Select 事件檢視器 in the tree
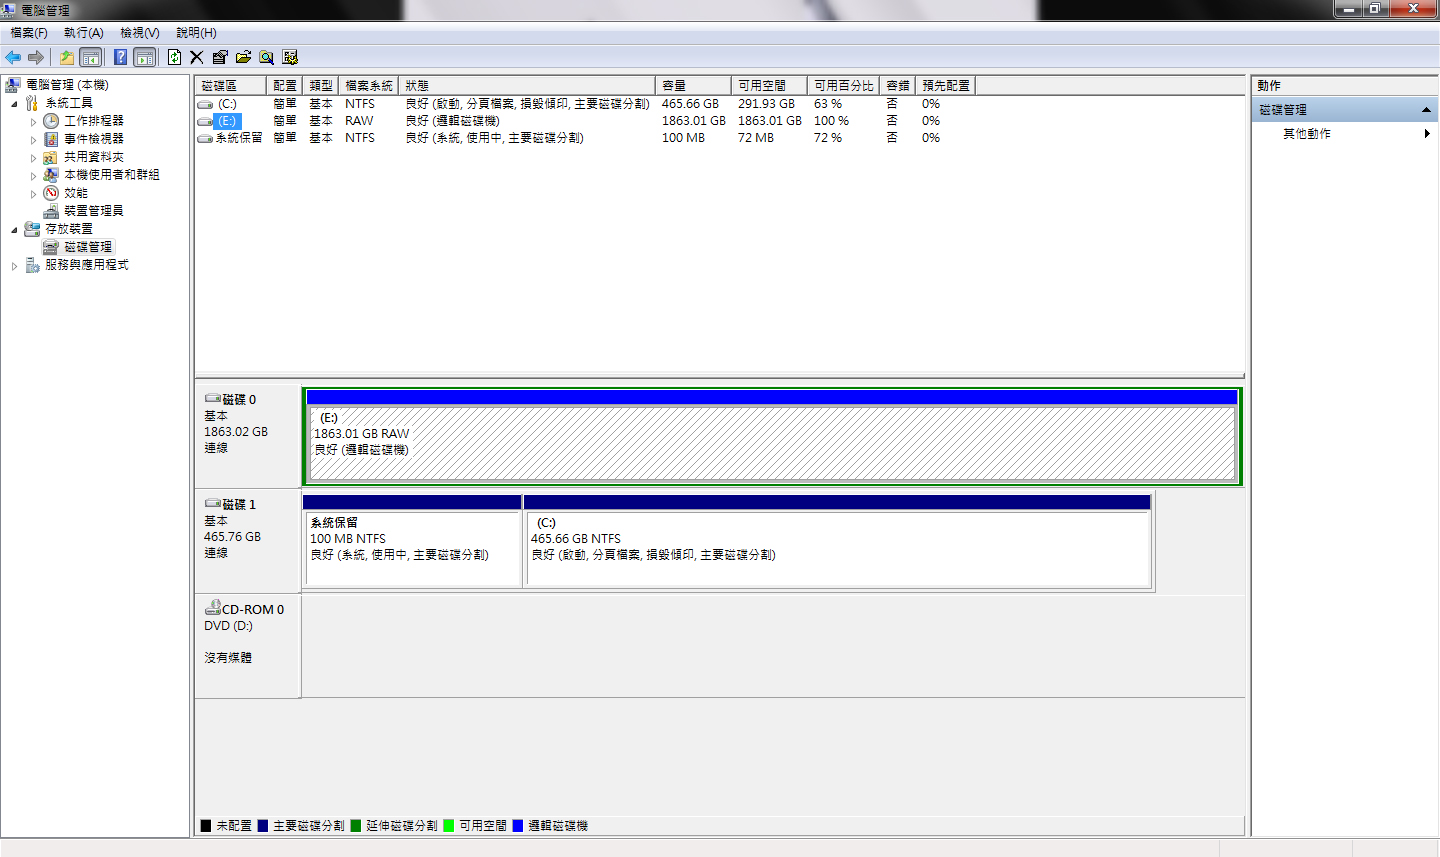The image size is (1440, 857). coord(94,139)
